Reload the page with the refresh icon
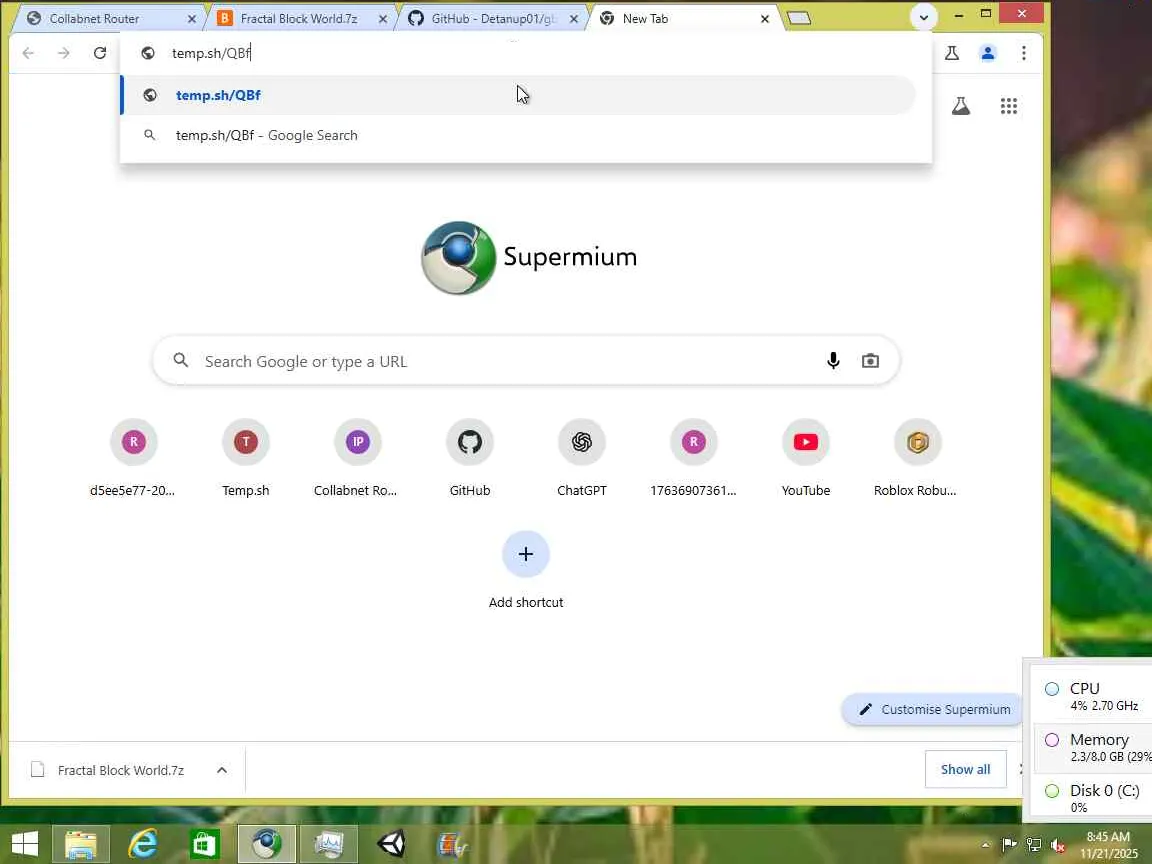1152x864 pixels. click(100, 53)
